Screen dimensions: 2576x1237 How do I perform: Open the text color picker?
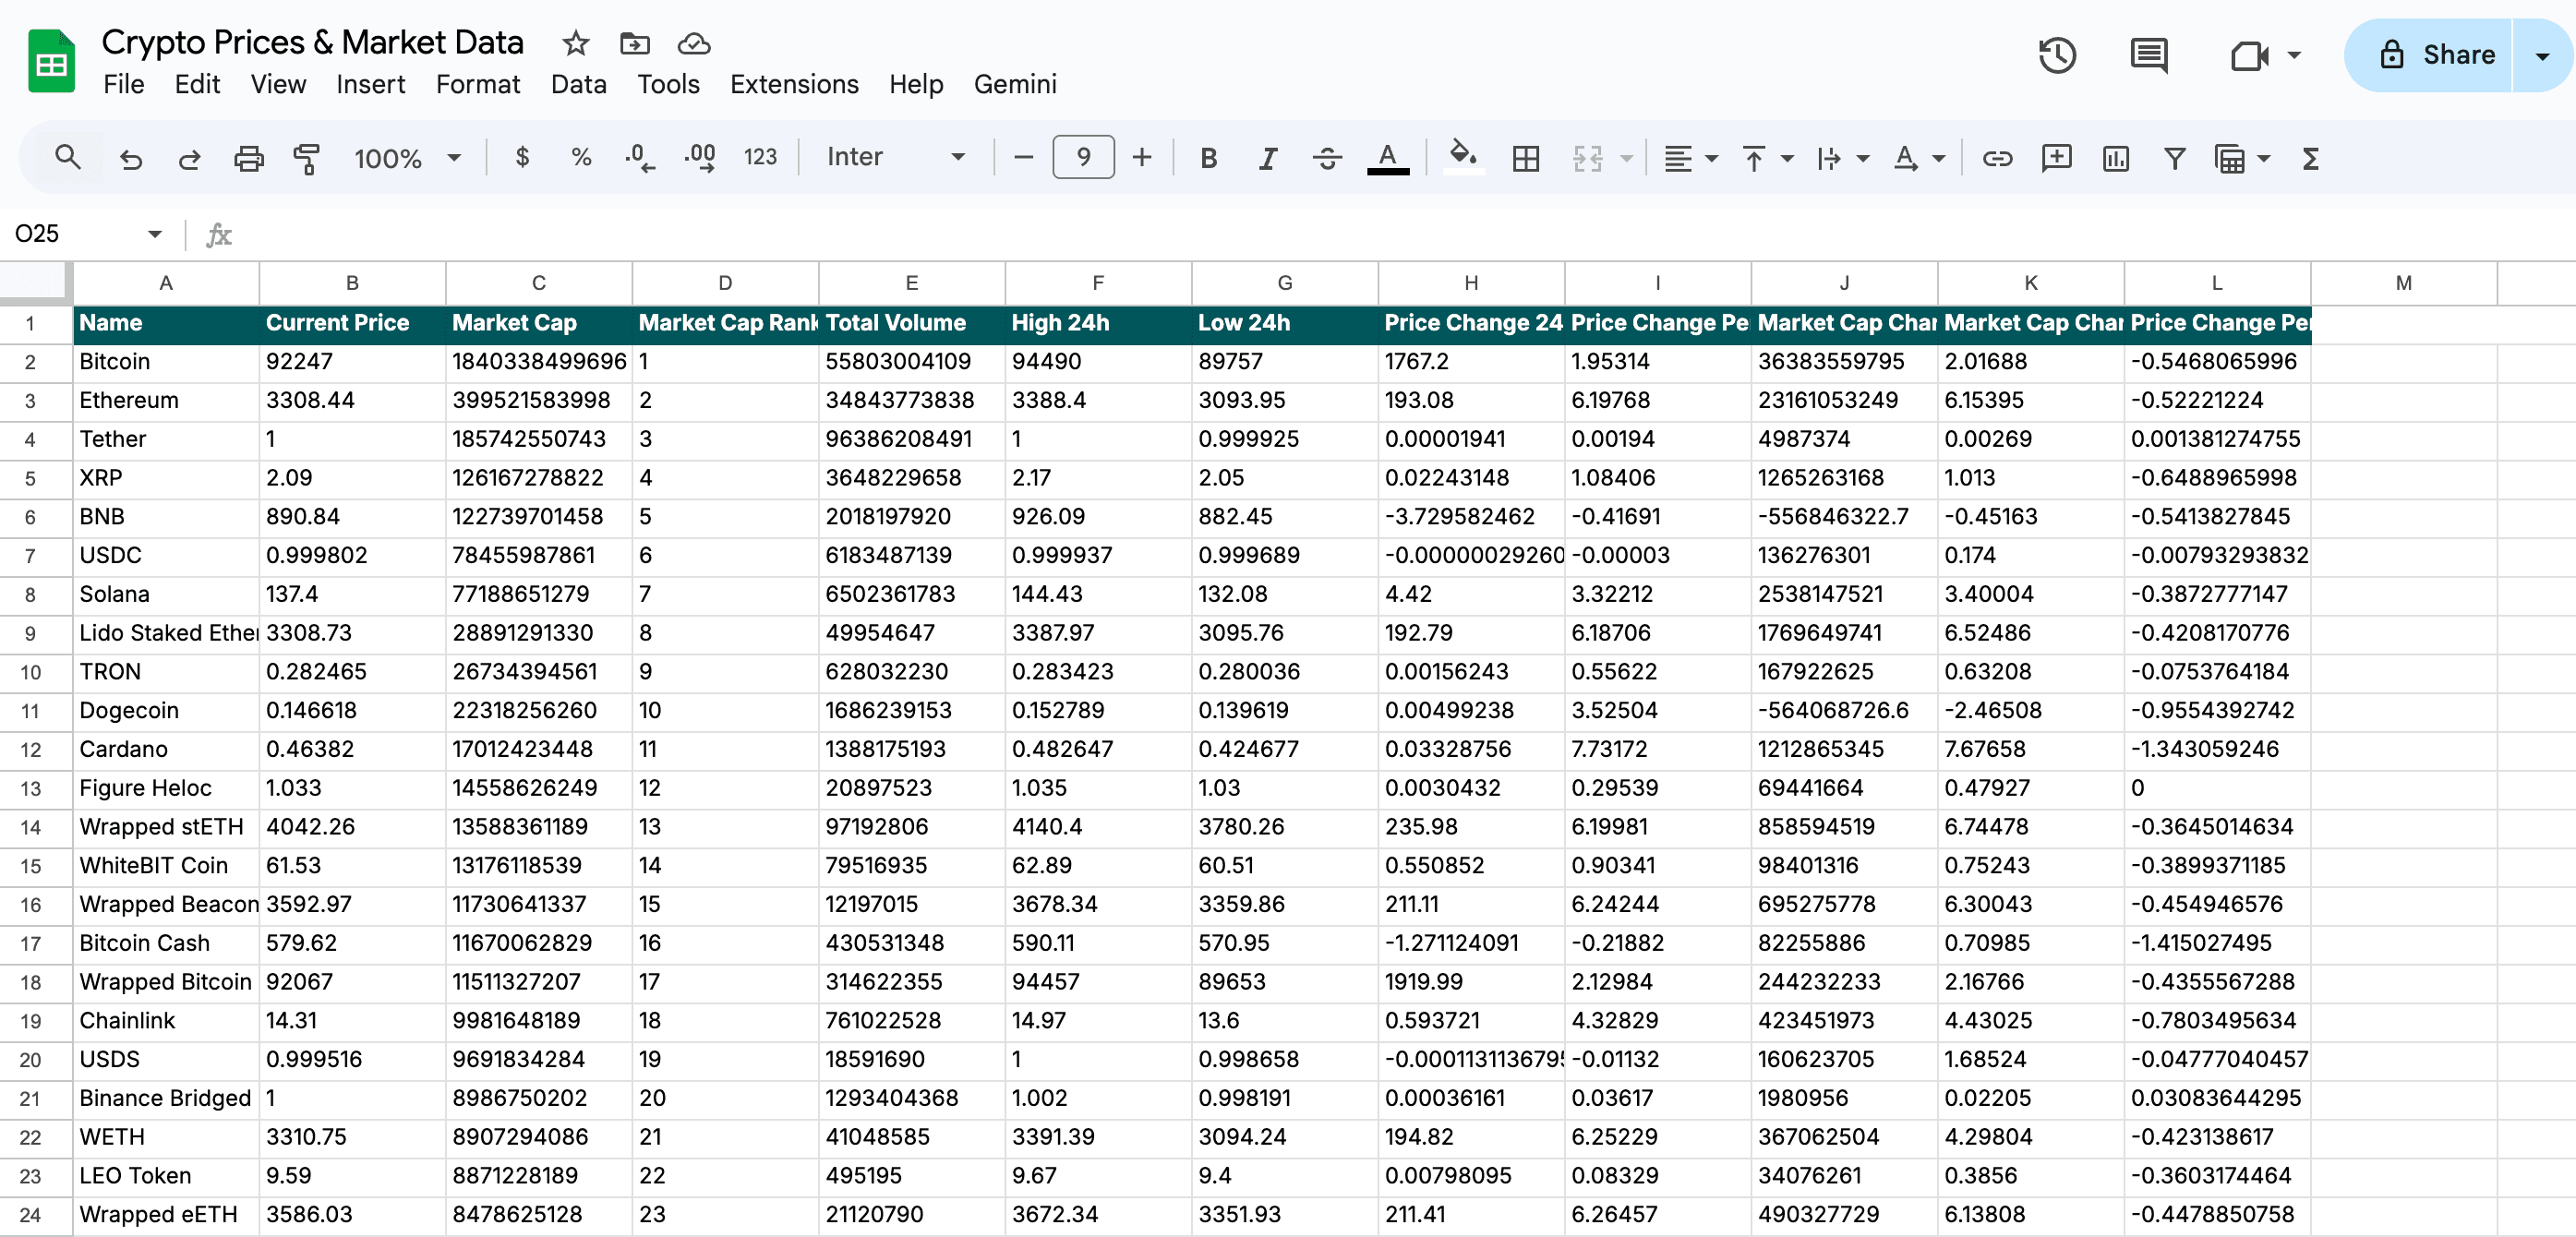pyautogui.click(x=1386, y=157)
